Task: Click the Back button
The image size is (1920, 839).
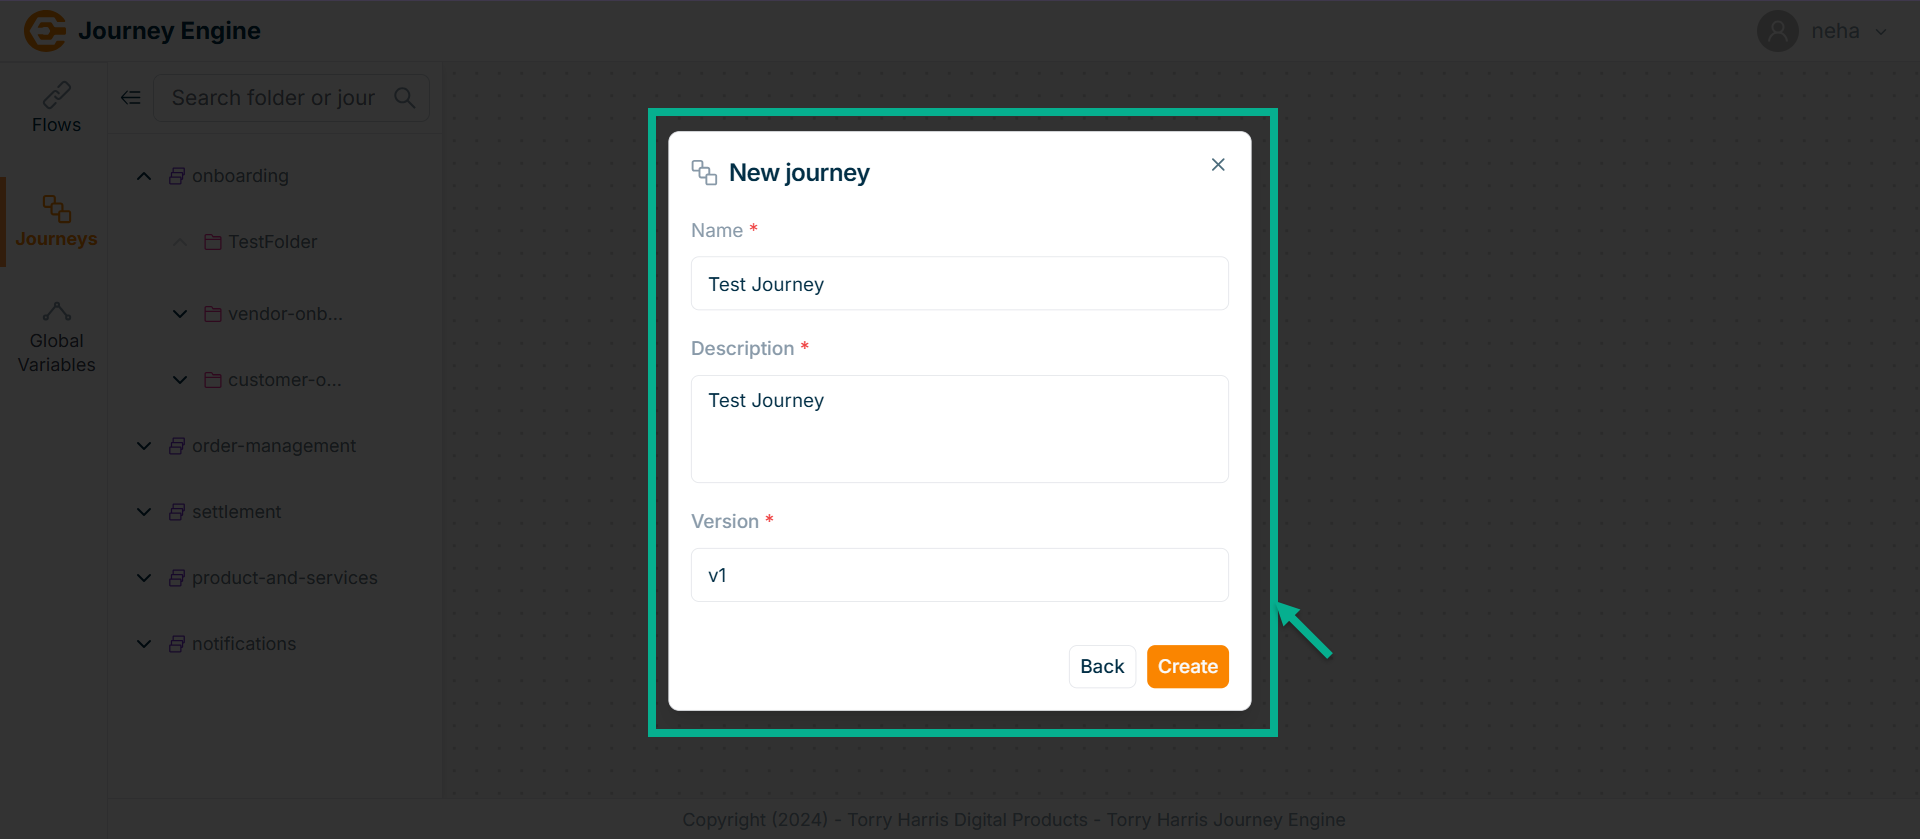Action: pos(1102,667)
